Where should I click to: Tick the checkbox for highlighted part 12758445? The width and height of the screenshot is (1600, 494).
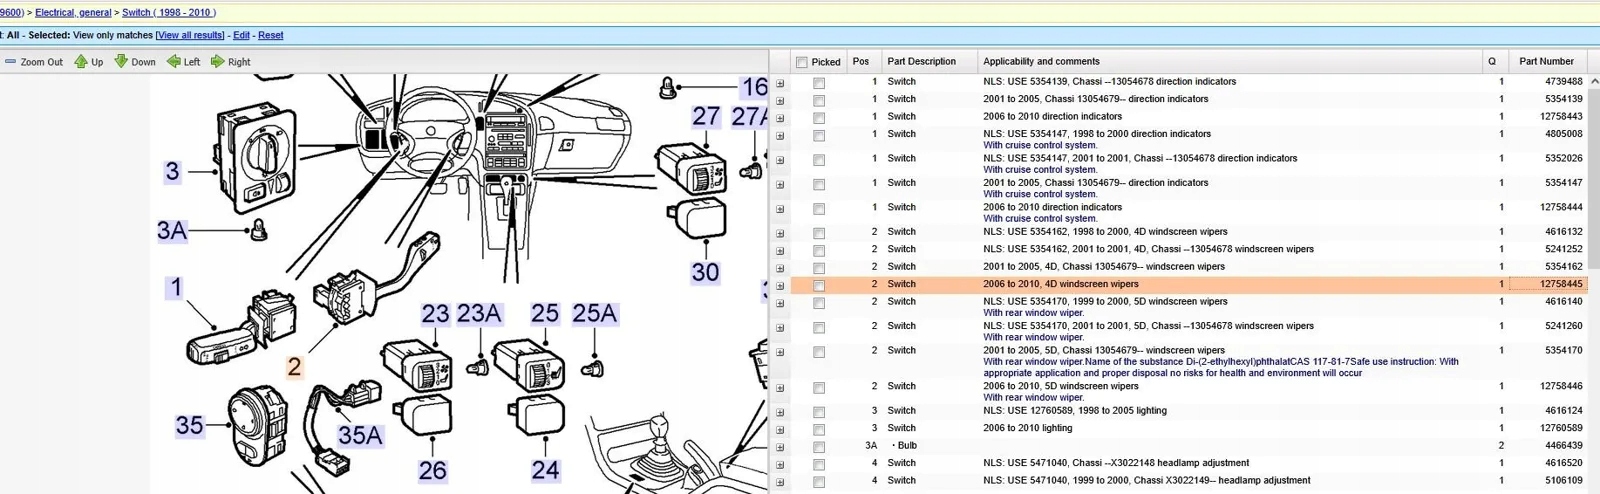point(819,286)
